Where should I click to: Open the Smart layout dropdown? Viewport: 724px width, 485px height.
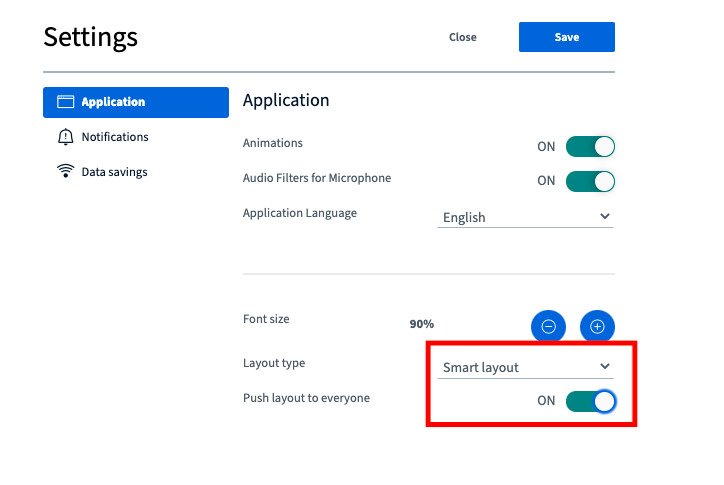(x=525, y=367)
